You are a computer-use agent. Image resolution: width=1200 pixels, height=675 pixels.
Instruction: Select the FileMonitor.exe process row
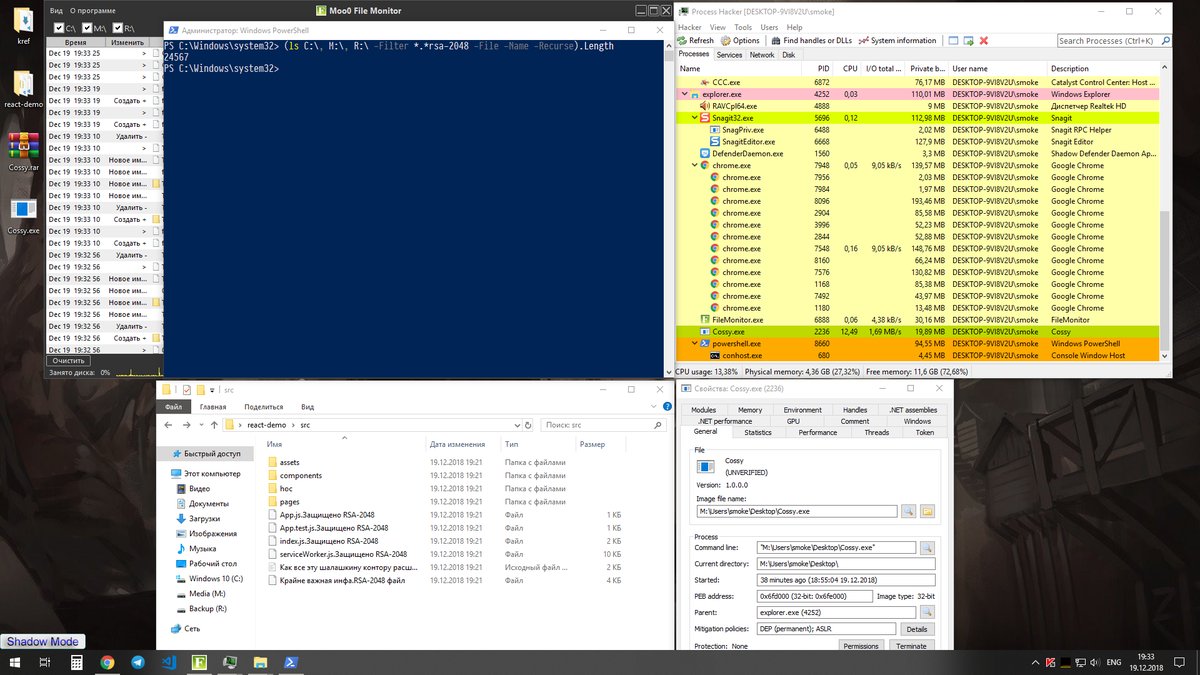[917, 320]
